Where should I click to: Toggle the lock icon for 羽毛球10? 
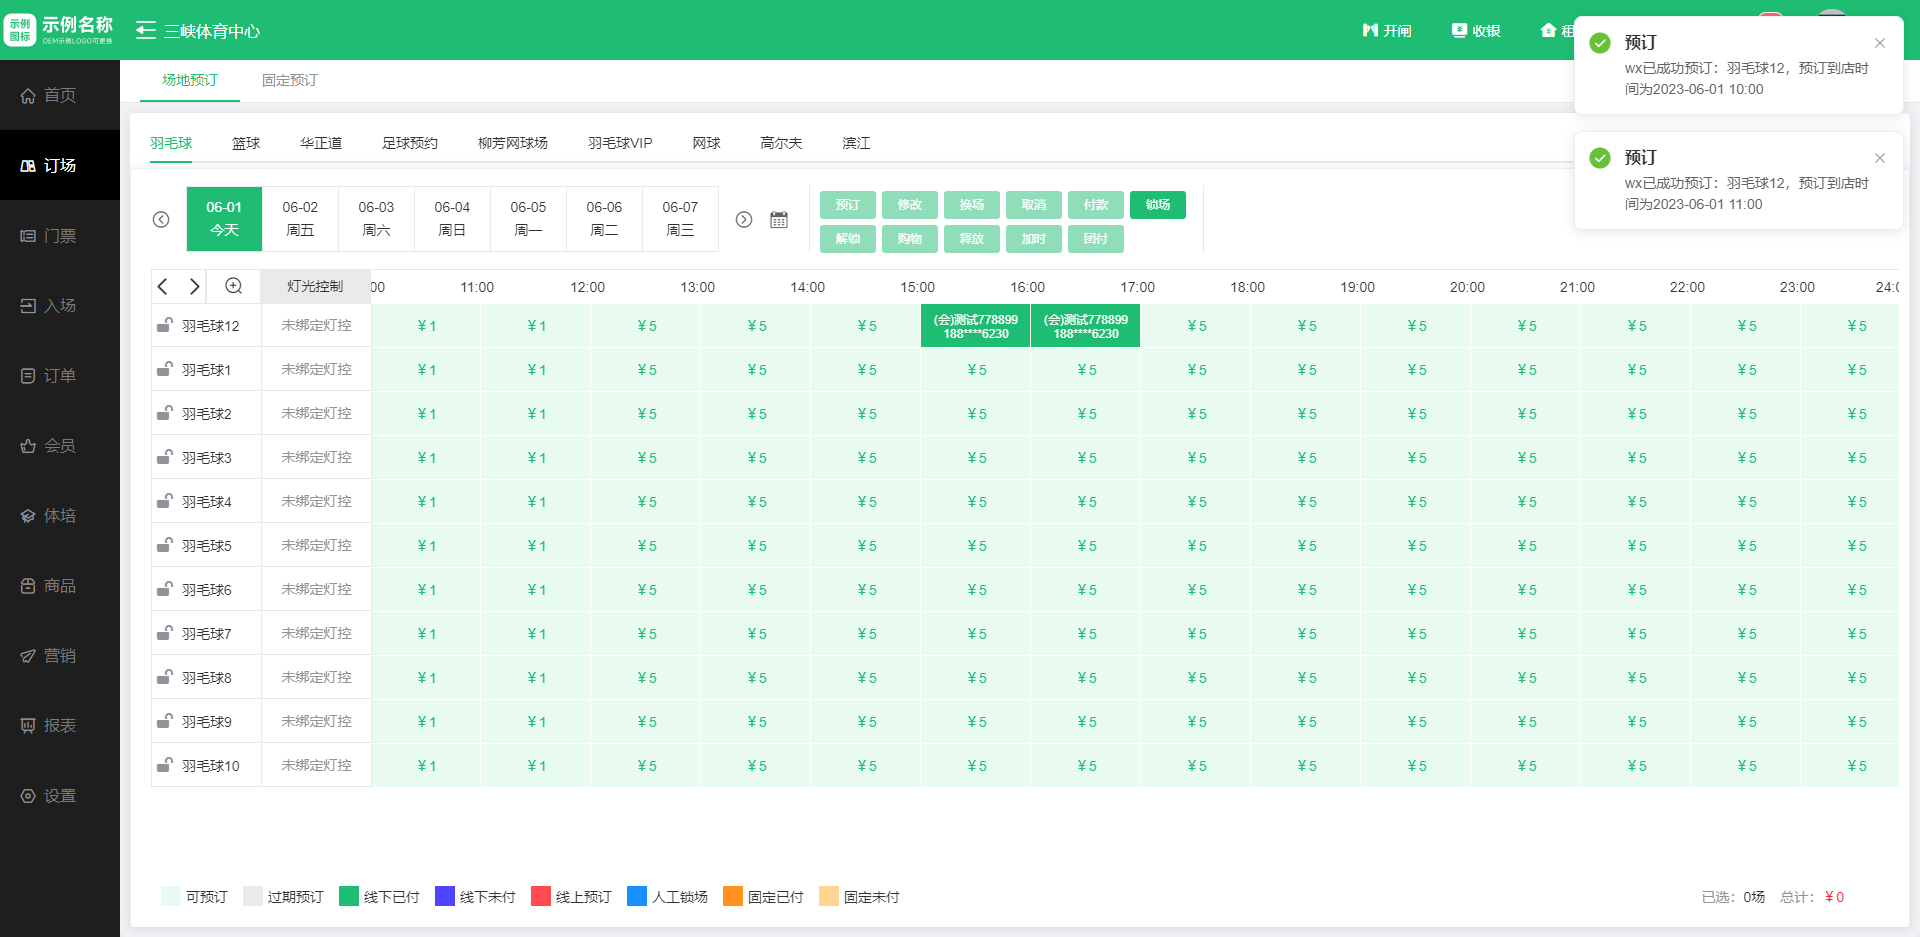pyautogui.click(x=165, y=765)
